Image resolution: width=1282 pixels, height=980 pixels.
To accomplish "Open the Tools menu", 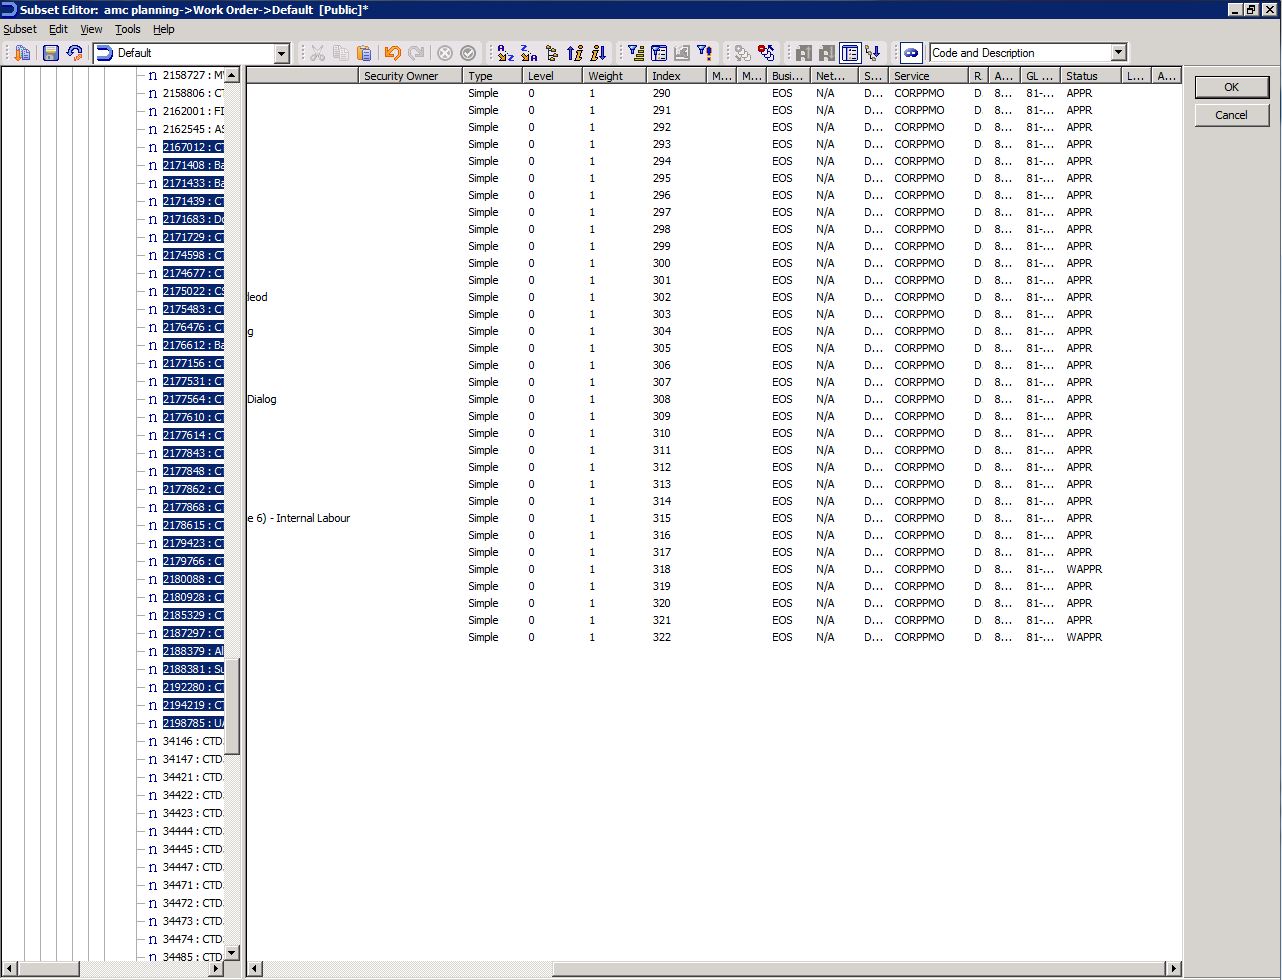I will [128, 29].
